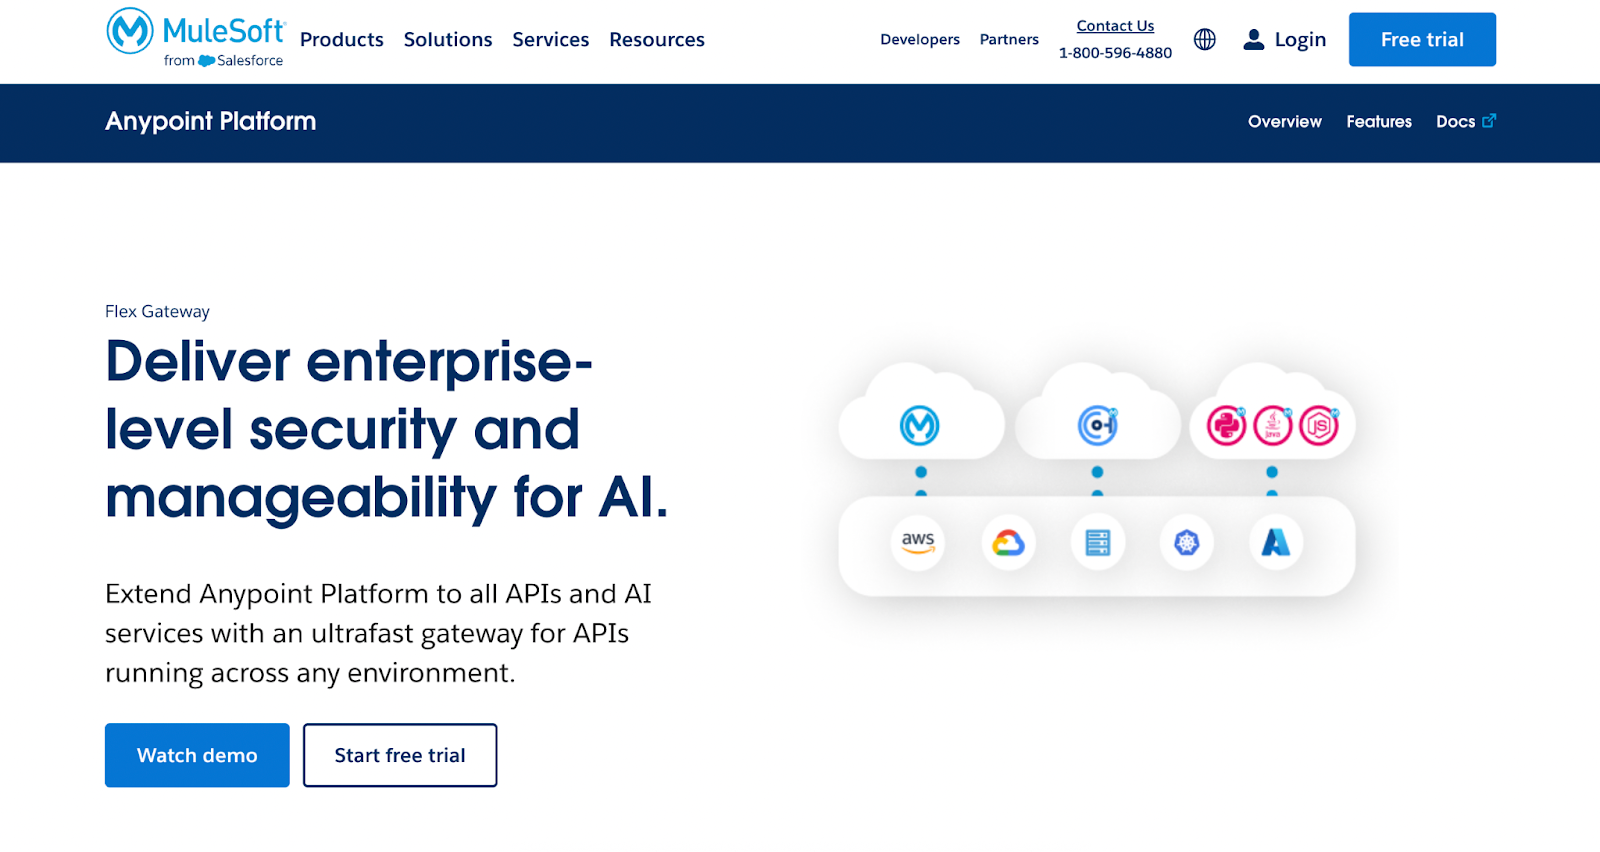
Task: Go to the Partners page
Action: [1009, 39]
